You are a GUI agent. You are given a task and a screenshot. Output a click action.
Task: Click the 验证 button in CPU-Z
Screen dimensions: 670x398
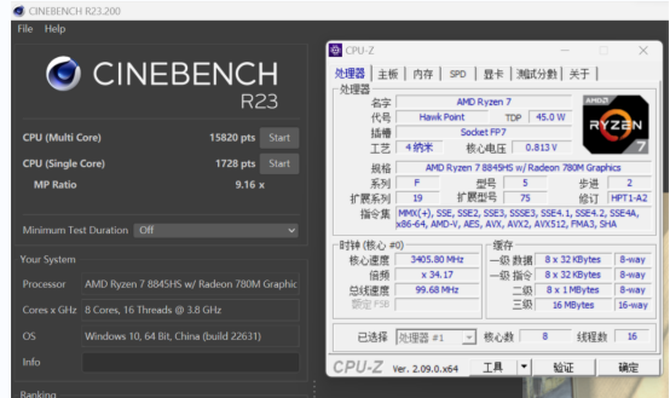(x=563, y=367)
